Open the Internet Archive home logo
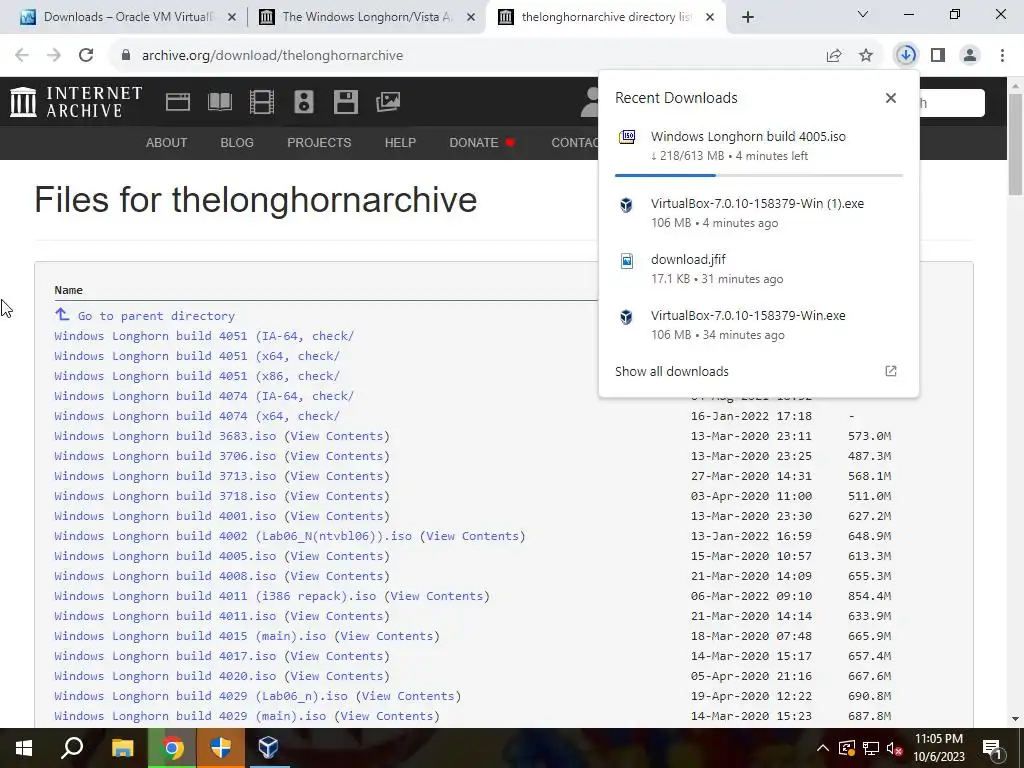This screenshot has width=1024, height=768. [x=76, y=102]
